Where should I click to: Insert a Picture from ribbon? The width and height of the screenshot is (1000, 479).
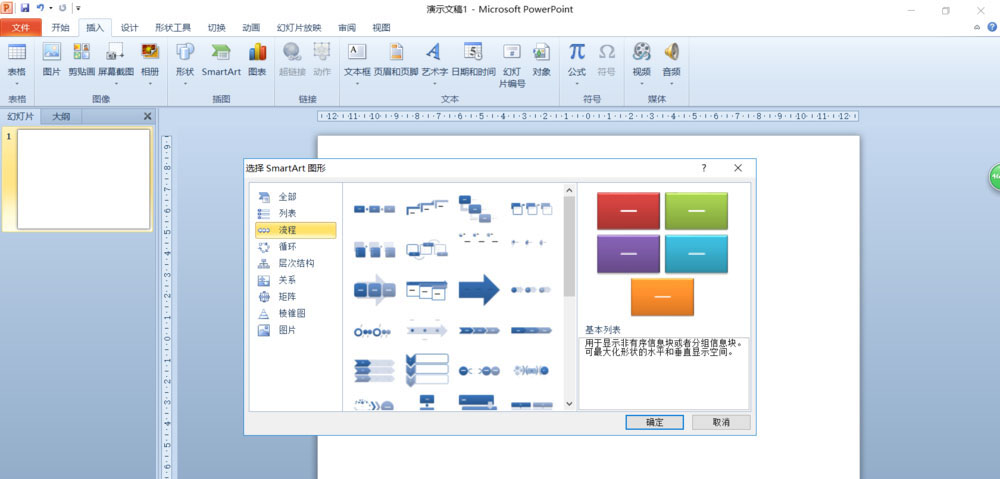(51, 52)
